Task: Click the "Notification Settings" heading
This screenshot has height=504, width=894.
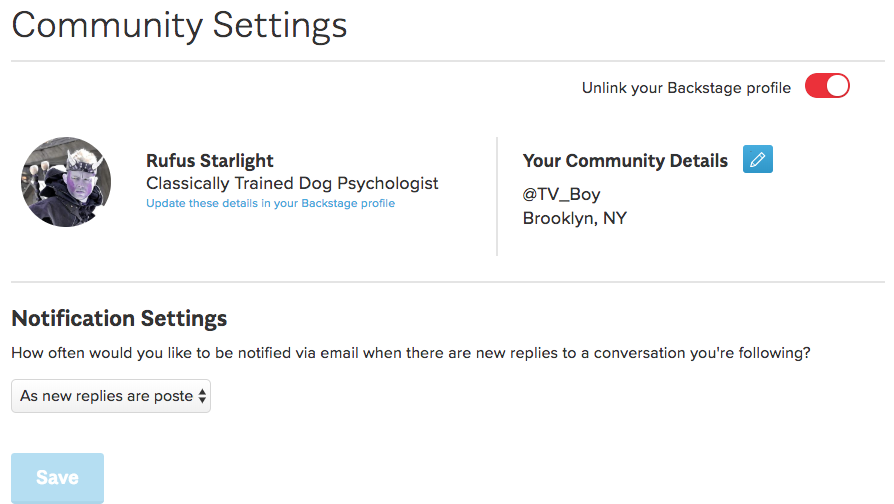Action: 119,319
